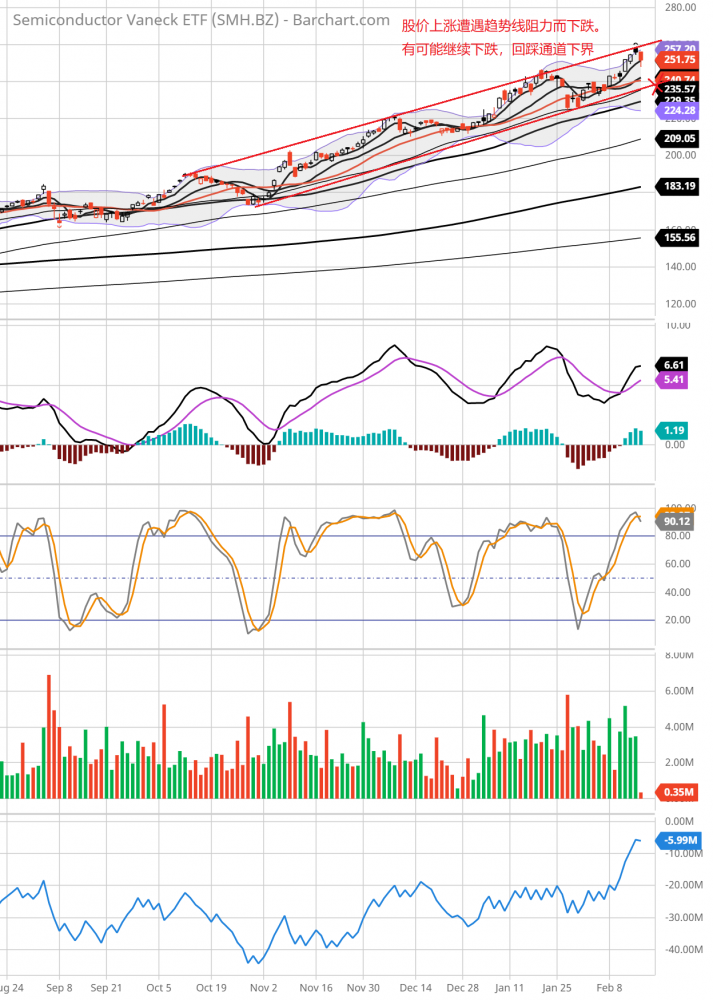Click the 80.00 stochastic overbought level label
The height and width of the screenshot is (1000, 713).
point(679,536)
